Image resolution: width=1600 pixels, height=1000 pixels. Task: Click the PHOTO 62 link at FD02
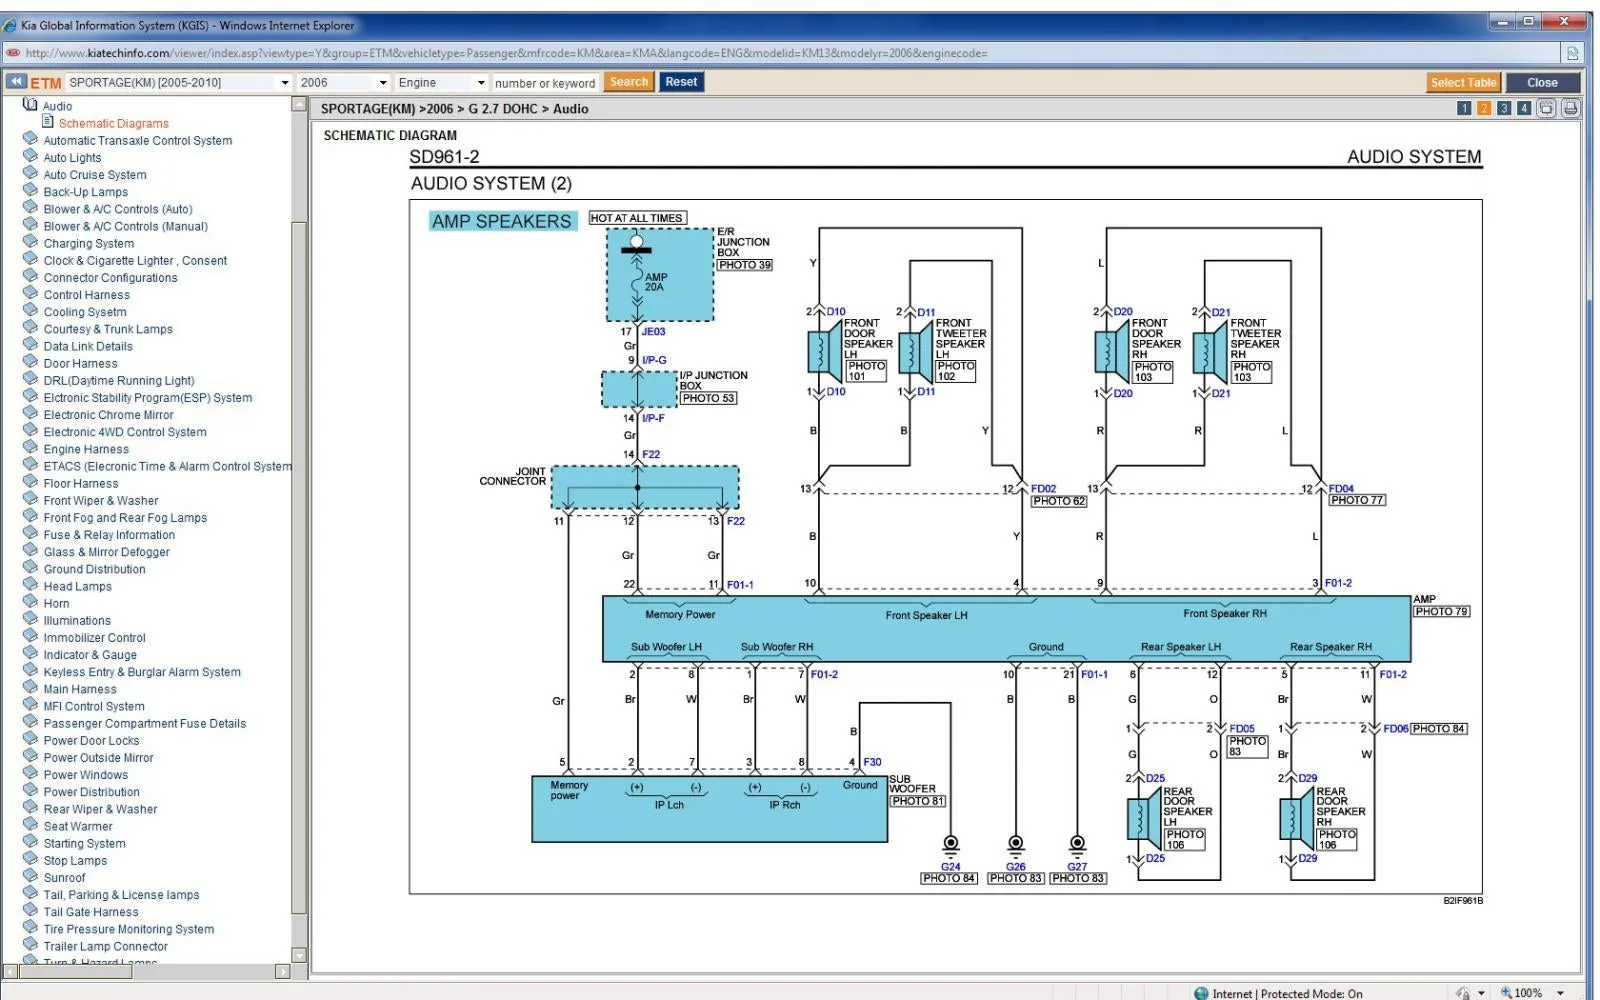(x=1058, y=501)
